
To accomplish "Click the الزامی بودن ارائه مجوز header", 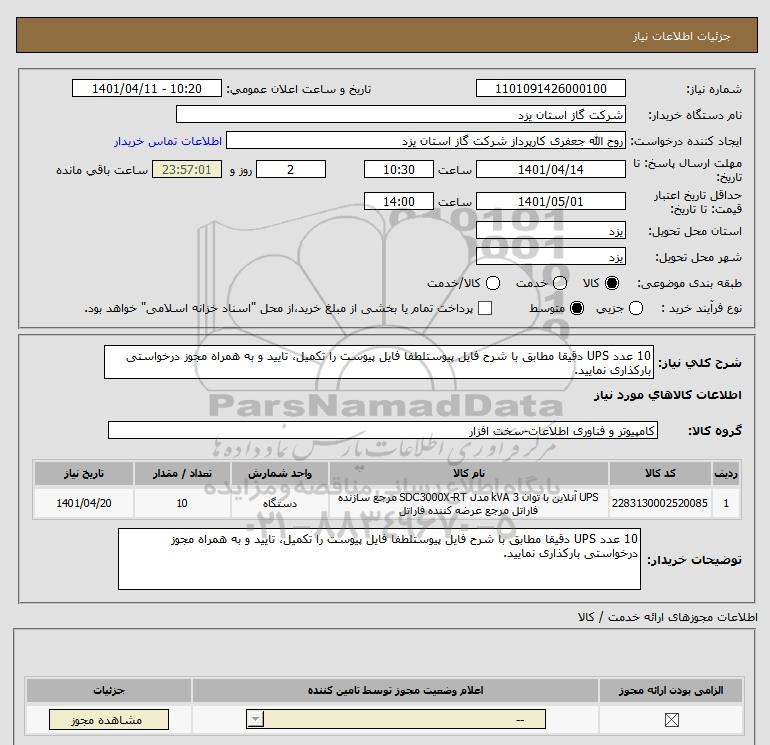I will [x=671, y=690].
